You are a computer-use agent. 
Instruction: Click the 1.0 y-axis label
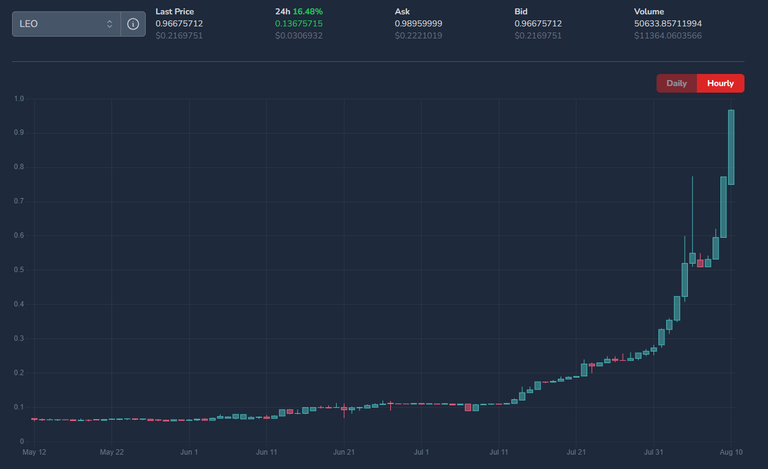coord(19,98)
